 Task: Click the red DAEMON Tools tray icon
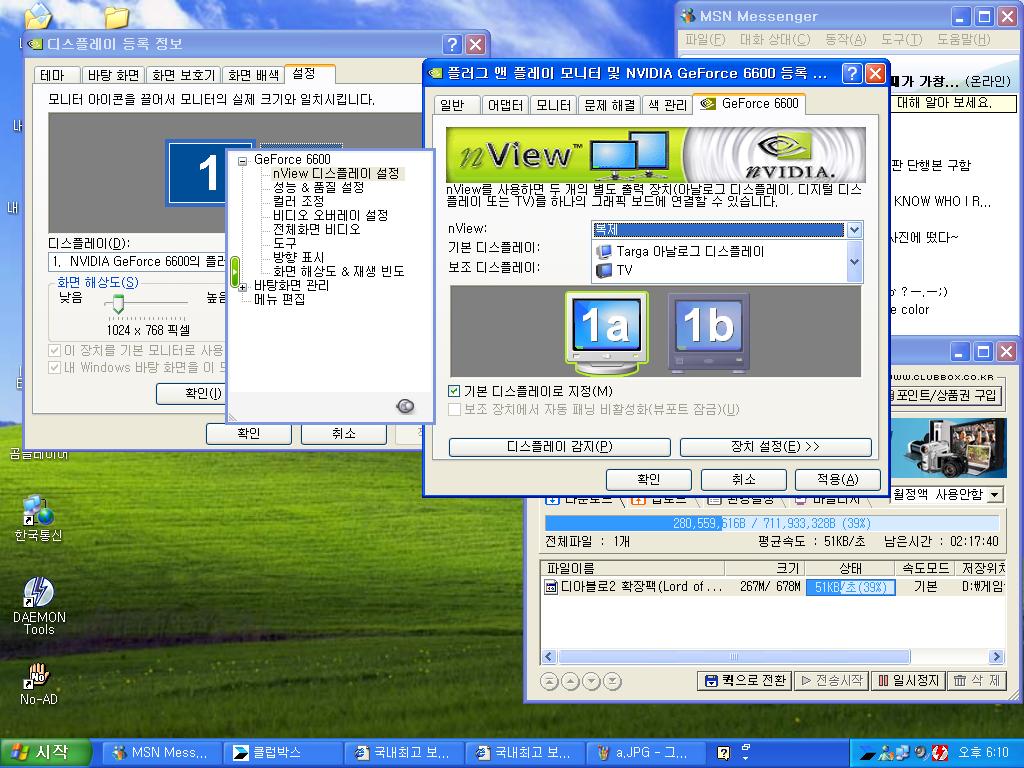[940, 752]
